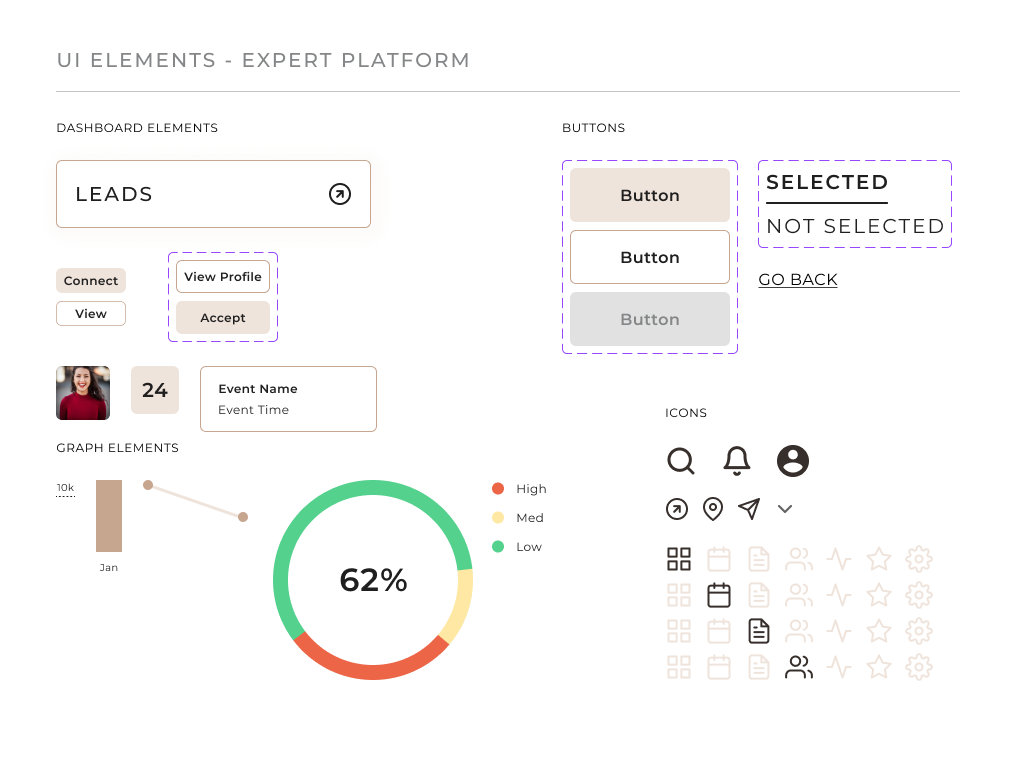
Task: Click the Low legend dot in the chart
Action: [x=497, y=547]
